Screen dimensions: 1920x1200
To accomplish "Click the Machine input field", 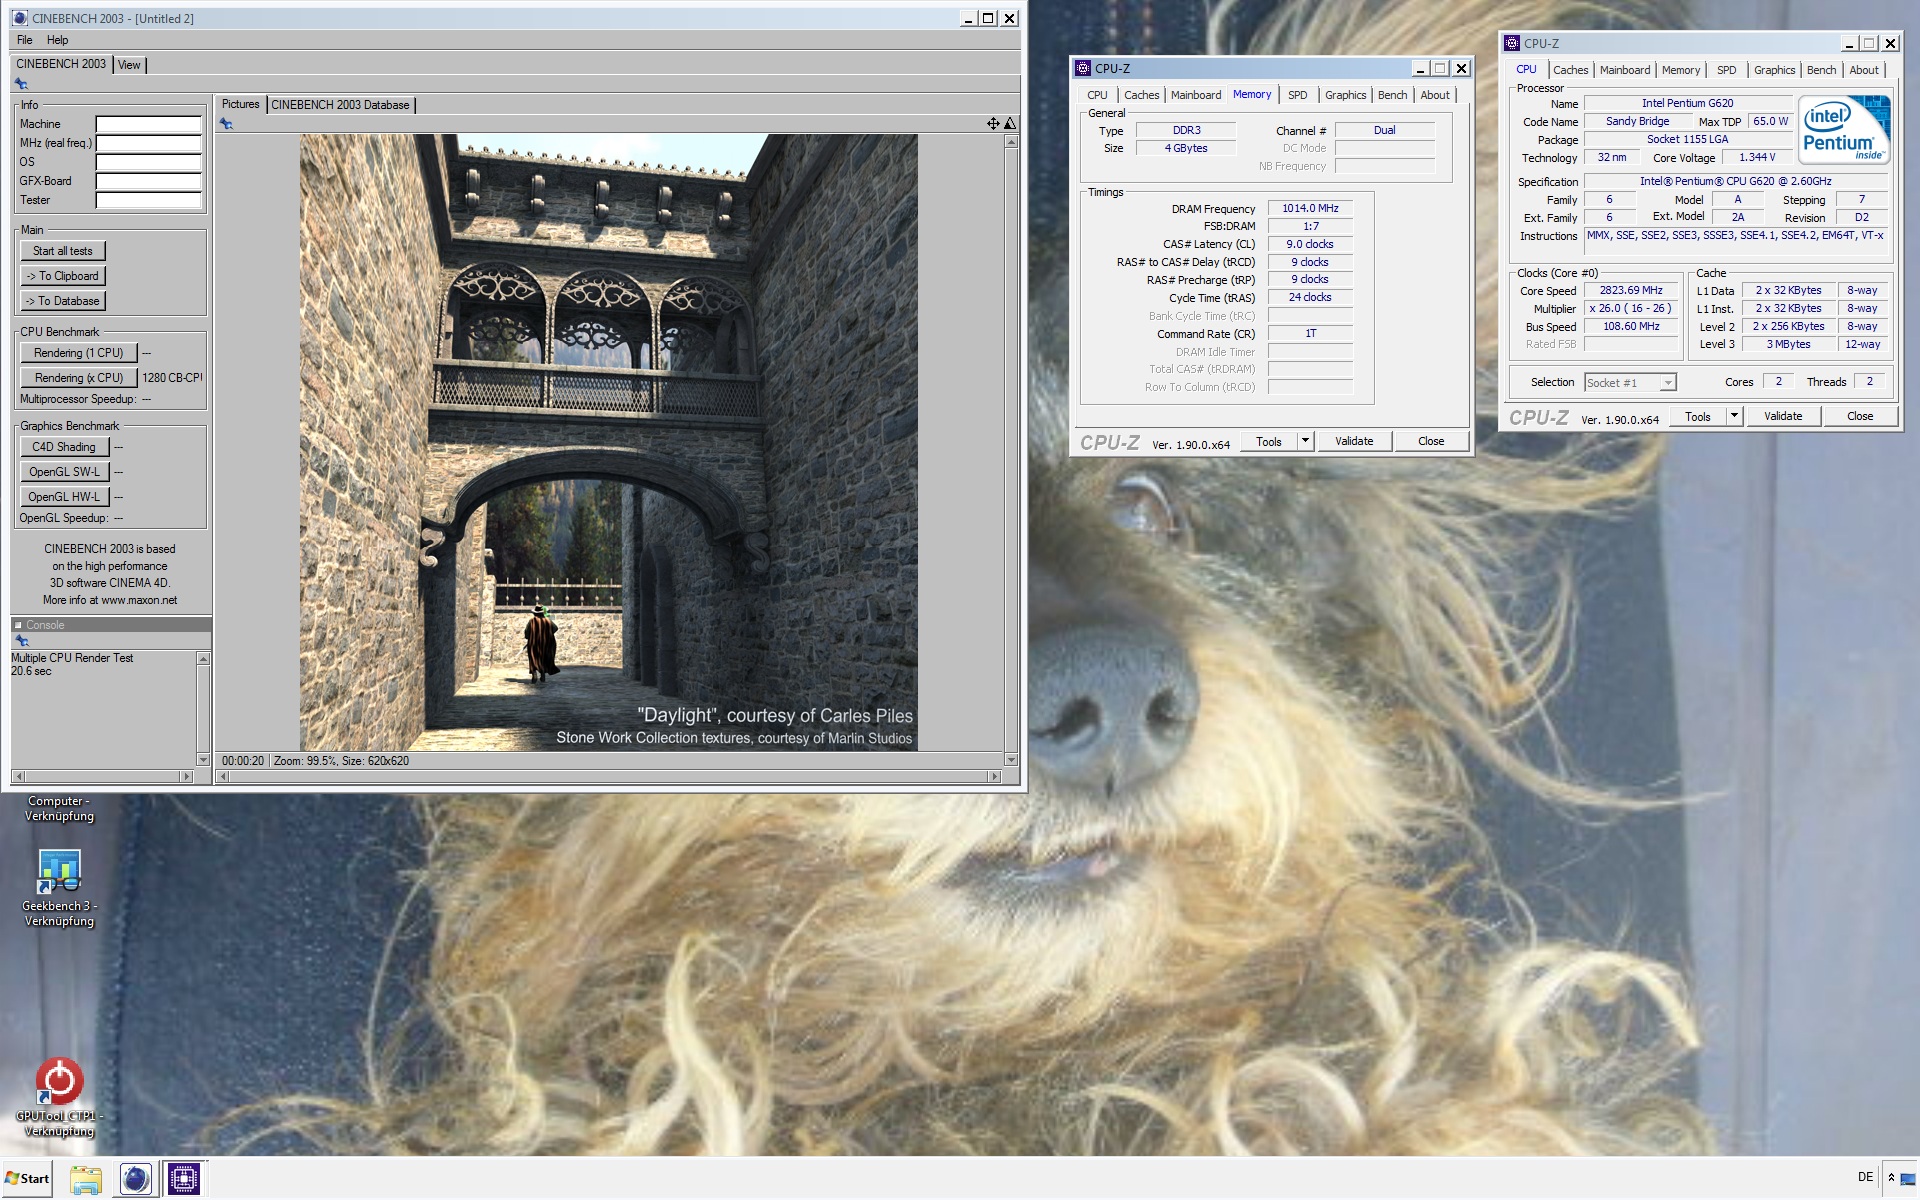I will tap(148, 124).
